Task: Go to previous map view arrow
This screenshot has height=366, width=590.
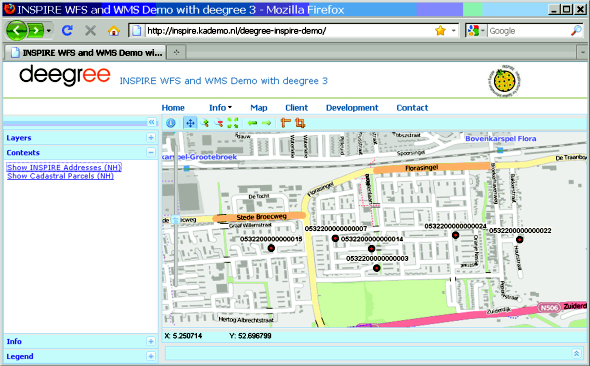Action: (252, 123)
